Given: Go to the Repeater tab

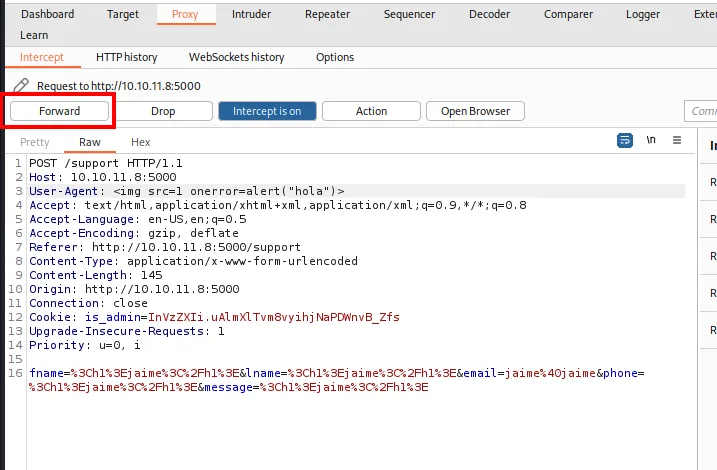Looking at the screenshot, I should (x=327, y=14).
